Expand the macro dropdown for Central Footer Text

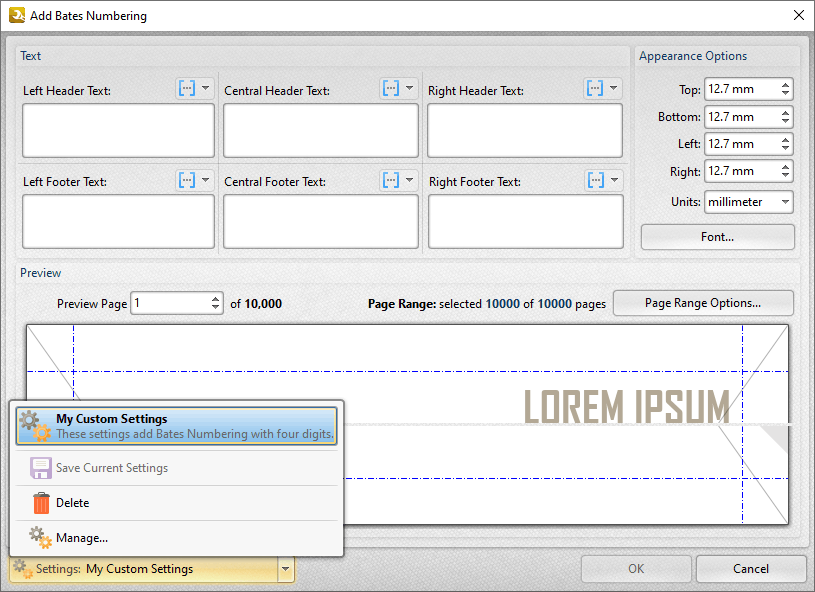407,180
